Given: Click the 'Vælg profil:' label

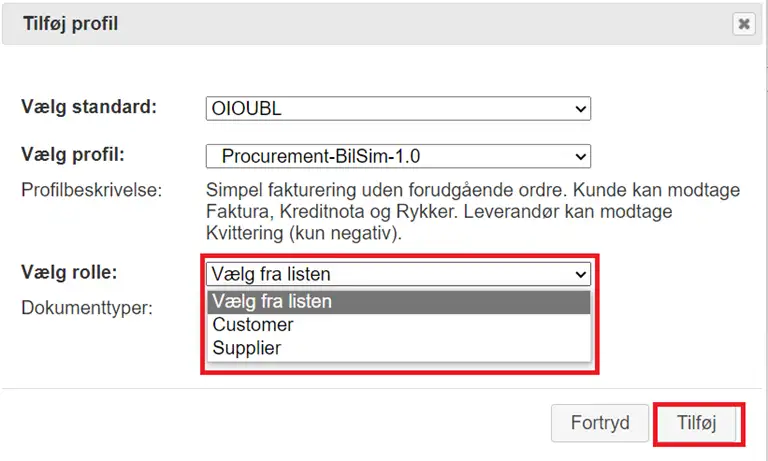Looking at the screenshot, I should coord(78,155).
